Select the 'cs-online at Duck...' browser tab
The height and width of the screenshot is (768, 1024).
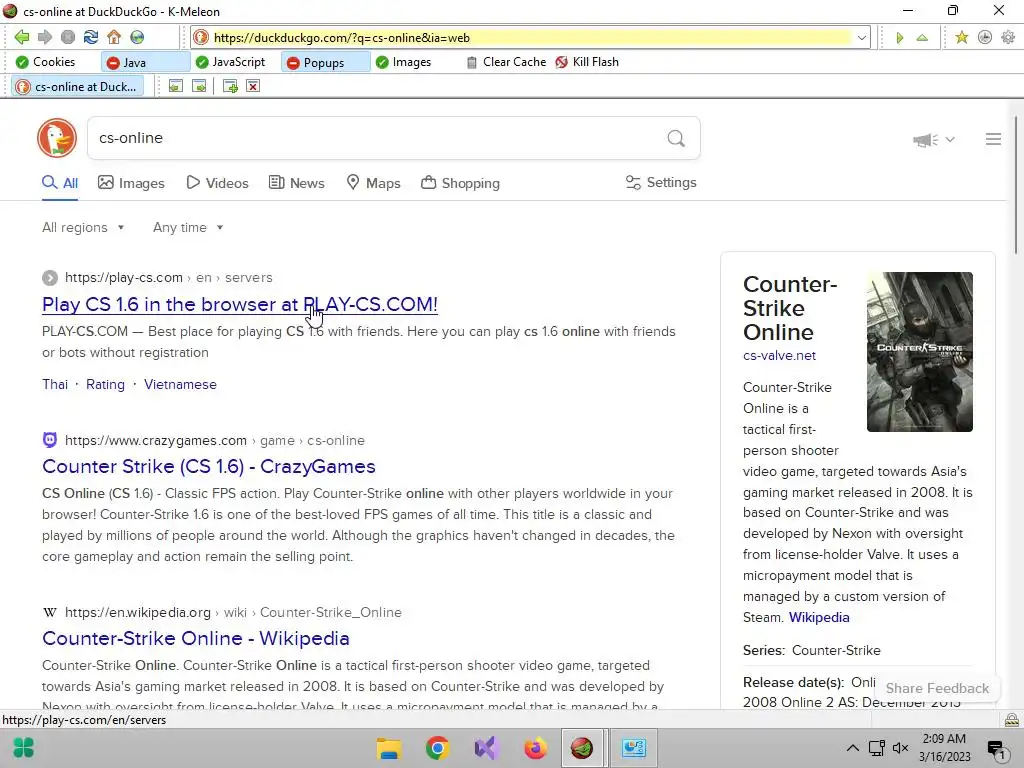78,86
